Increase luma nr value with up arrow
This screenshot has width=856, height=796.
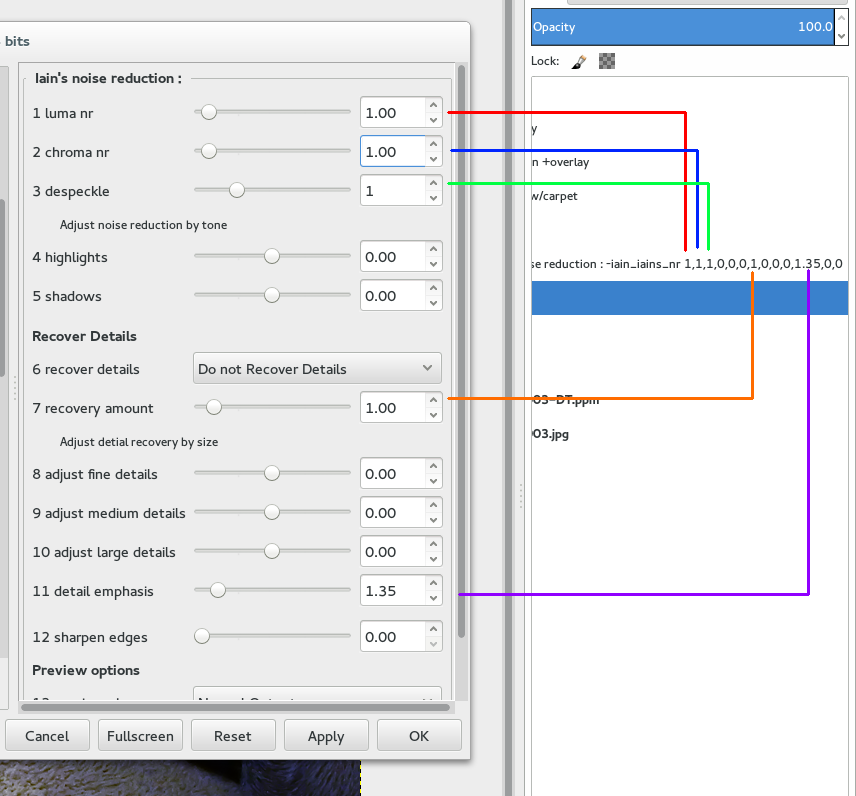(433, 106)
